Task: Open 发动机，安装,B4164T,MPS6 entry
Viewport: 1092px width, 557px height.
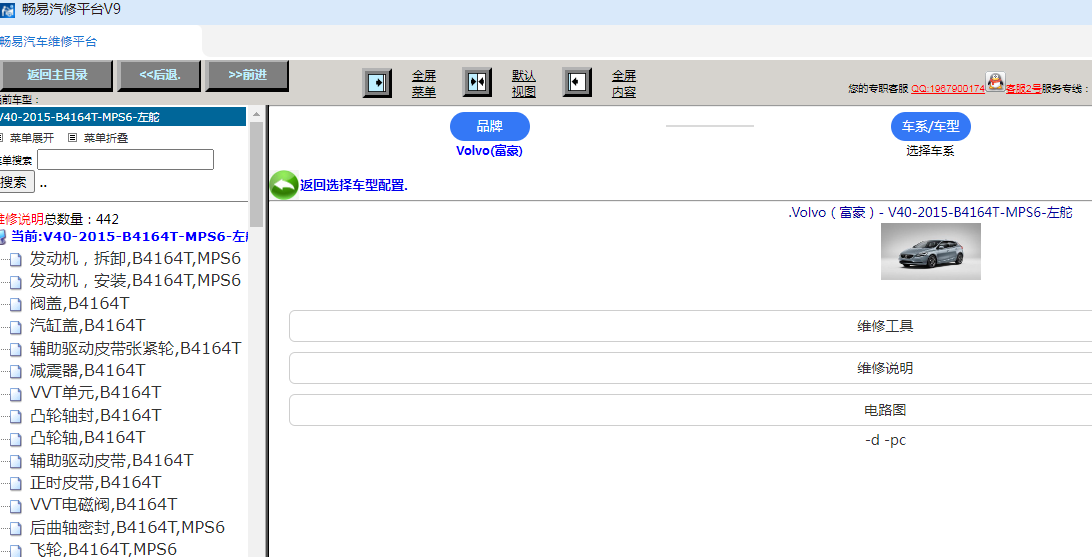Action: pyautogui.click(x=135, y=281)
